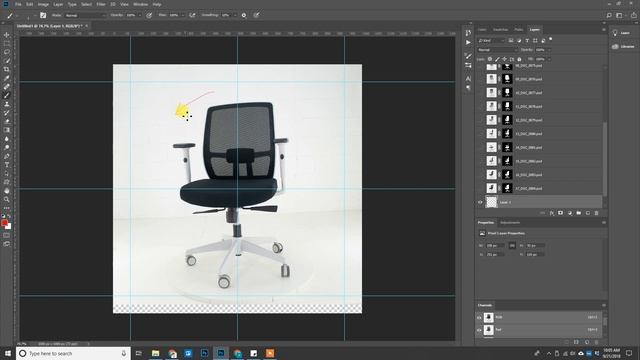Click the background white color swatch
The image size is (640, 360).
coord(8,226)
